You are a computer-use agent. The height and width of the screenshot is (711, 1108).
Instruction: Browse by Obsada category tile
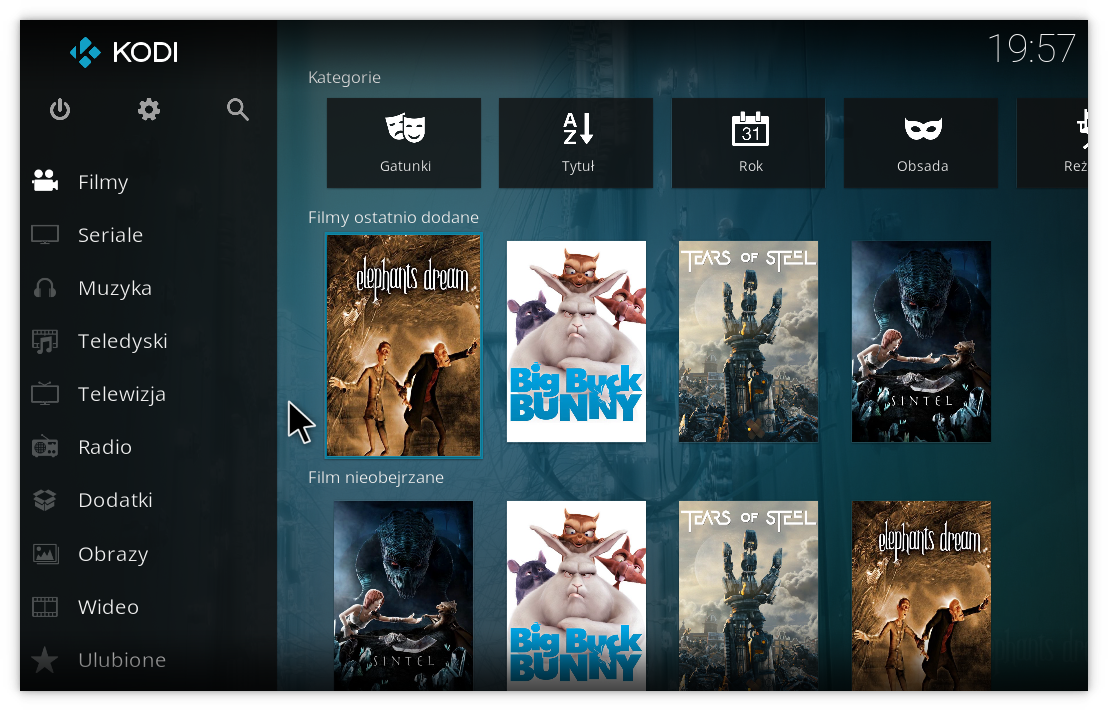(921, 143)
